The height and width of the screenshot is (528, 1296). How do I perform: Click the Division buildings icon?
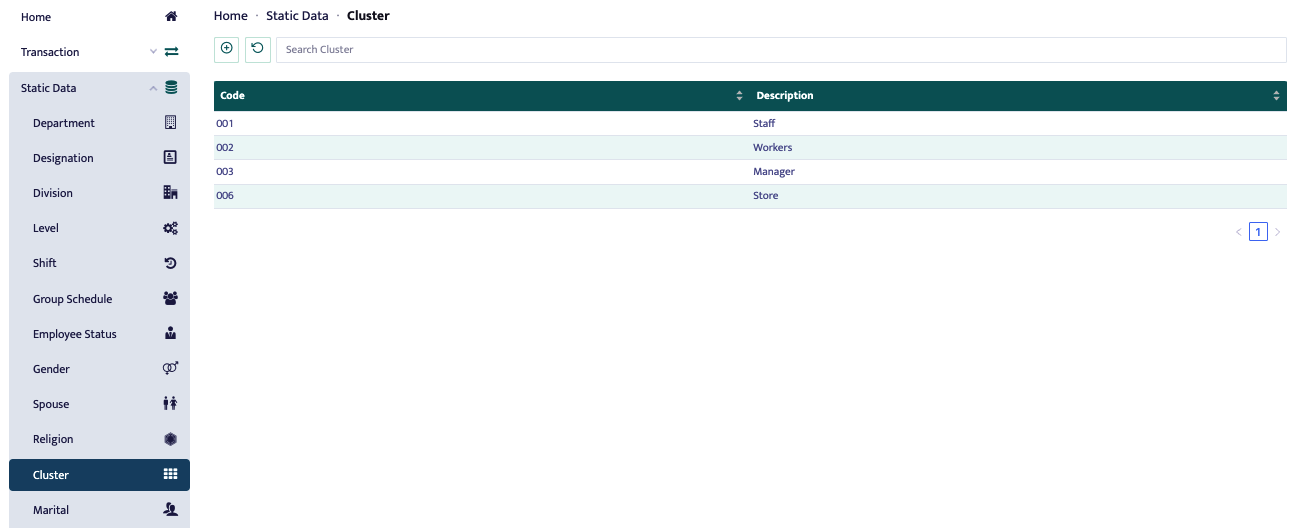pos(170,193)
